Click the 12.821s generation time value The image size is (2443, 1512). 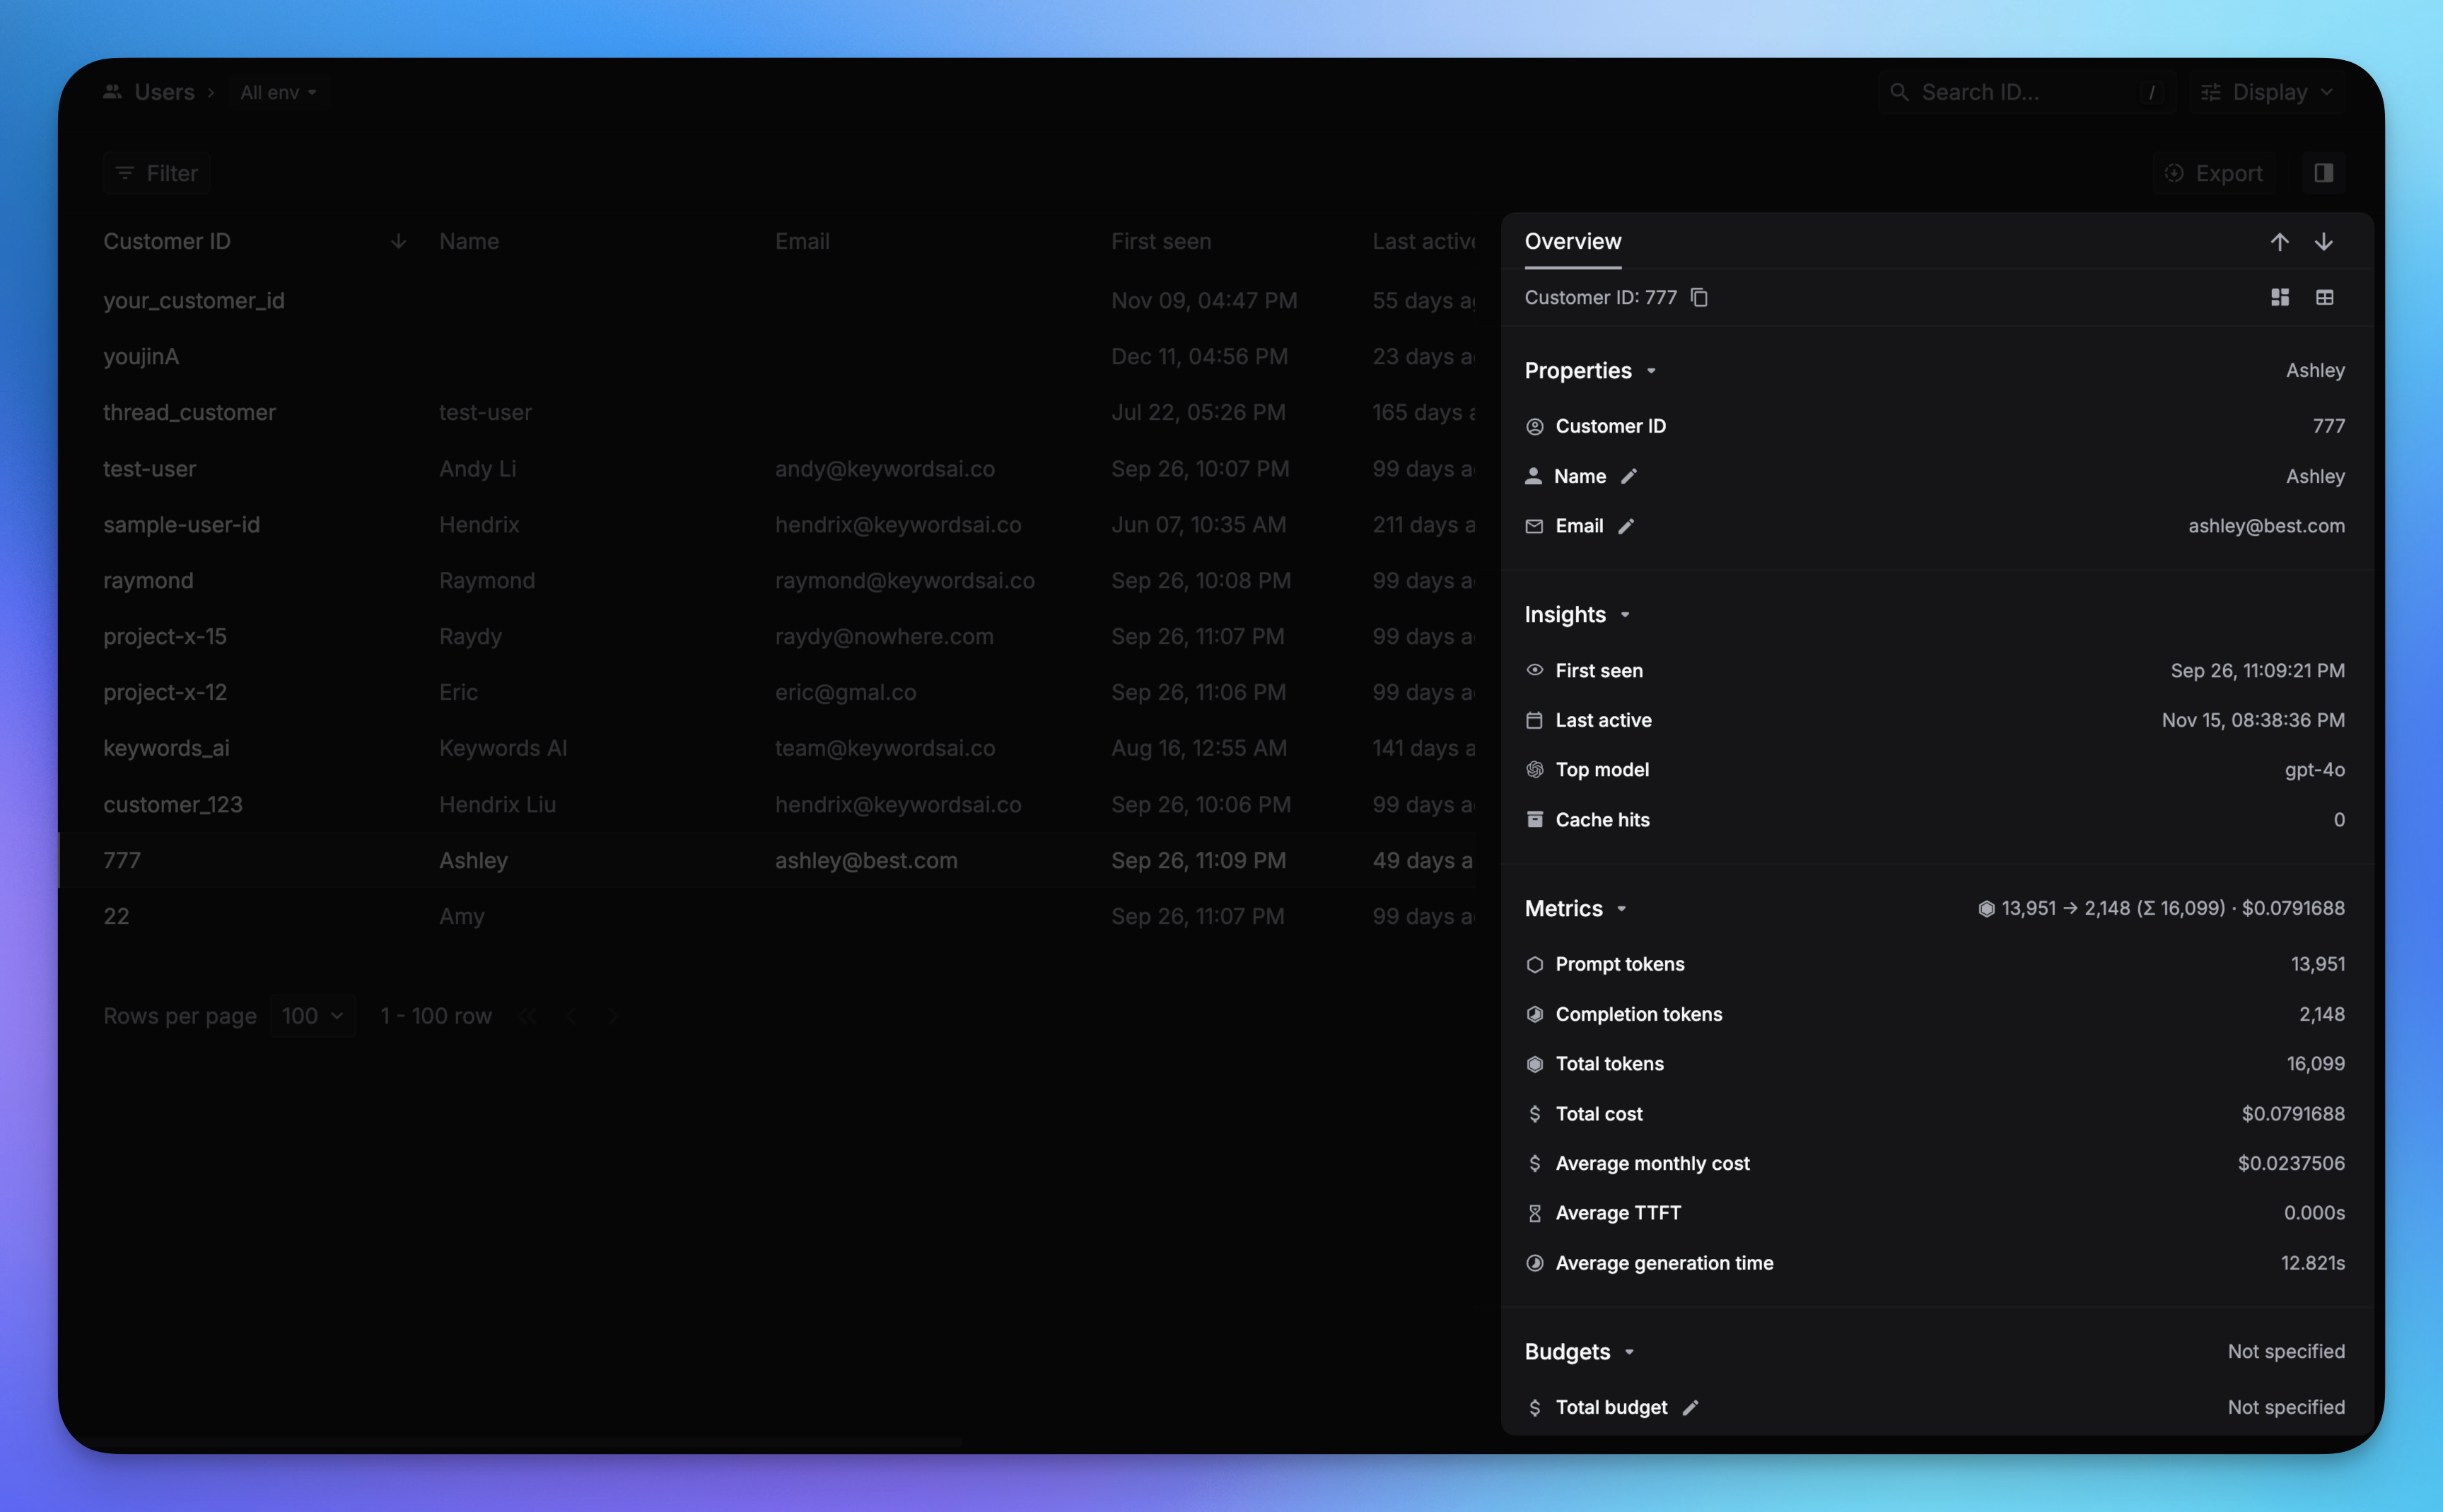click(2312, 1263)
